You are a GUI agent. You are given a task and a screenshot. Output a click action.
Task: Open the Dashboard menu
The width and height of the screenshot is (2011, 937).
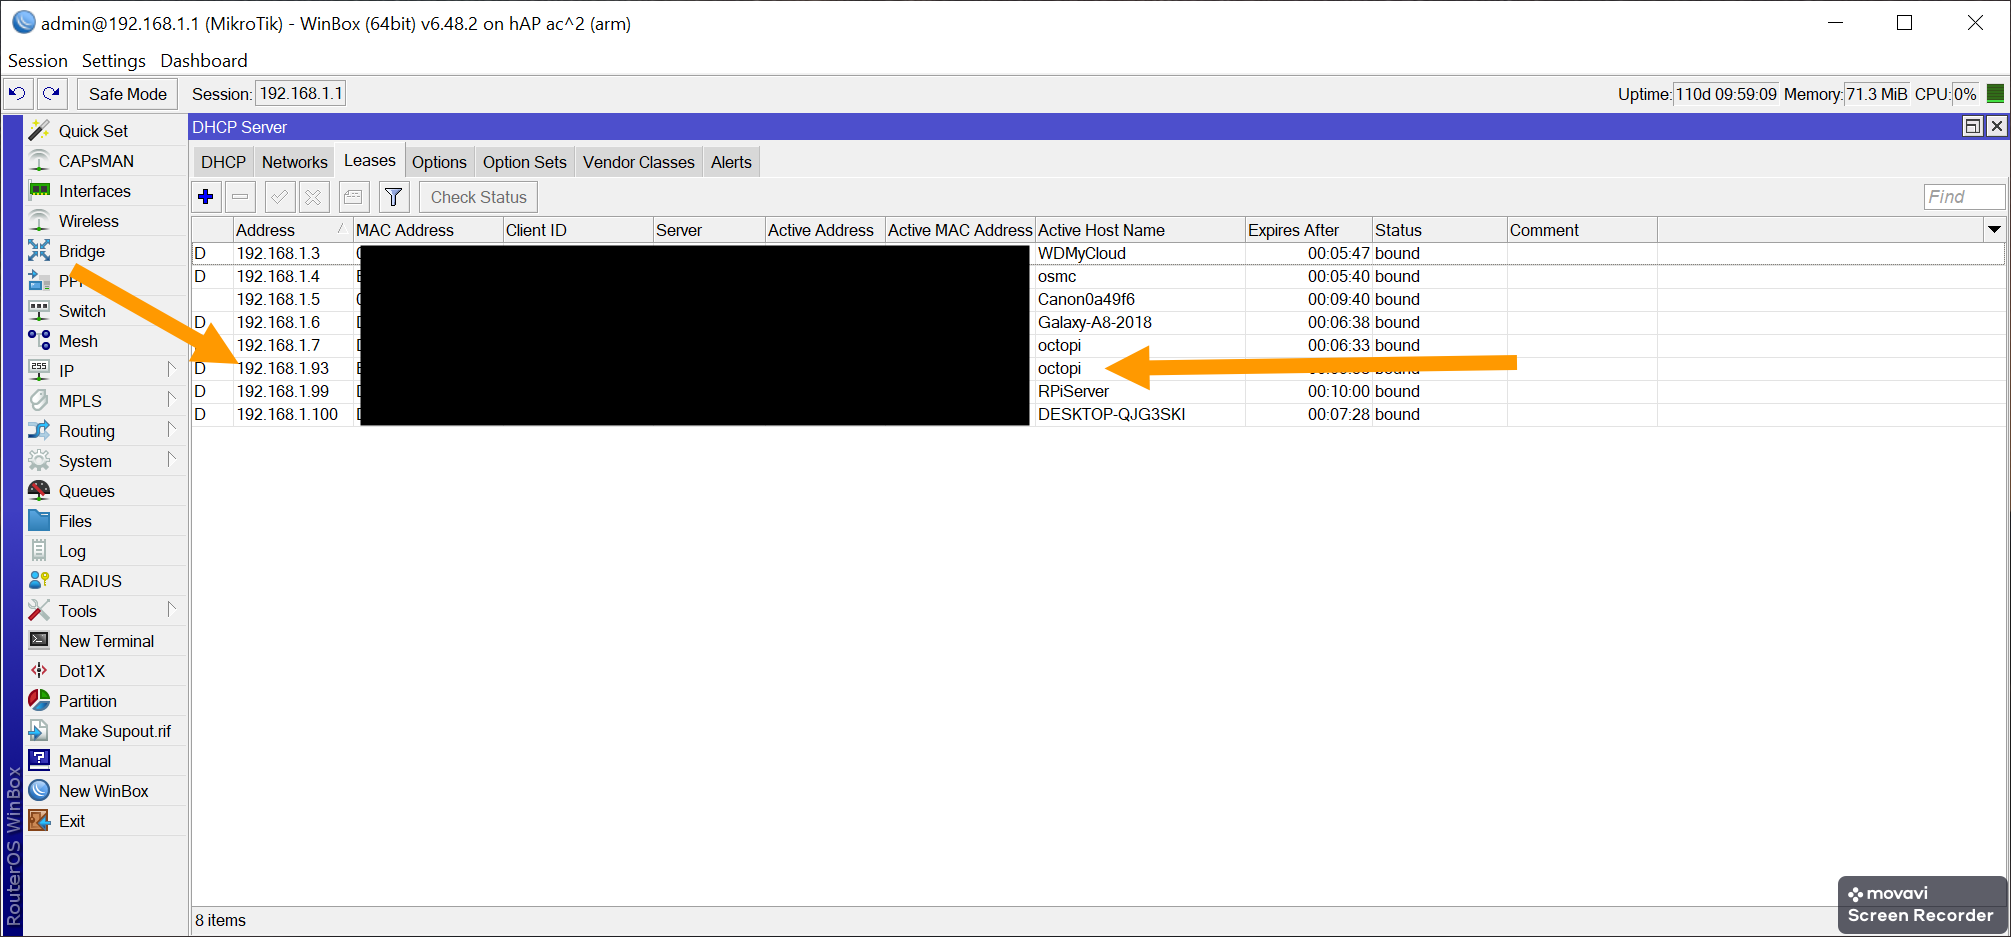(204, 61)
